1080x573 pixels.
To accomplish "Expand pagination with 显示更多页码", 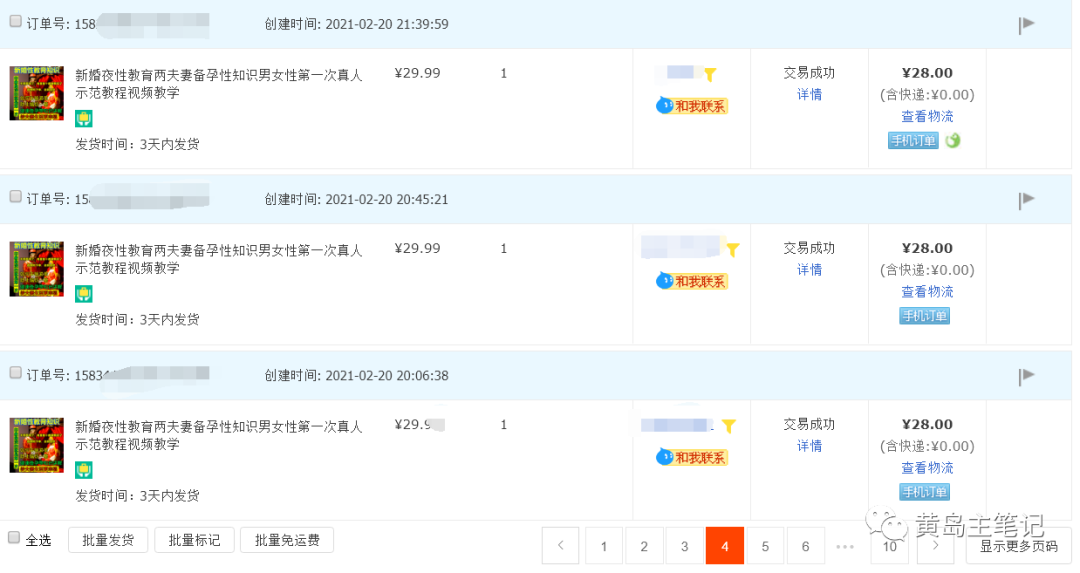I will coord(1018,546).
